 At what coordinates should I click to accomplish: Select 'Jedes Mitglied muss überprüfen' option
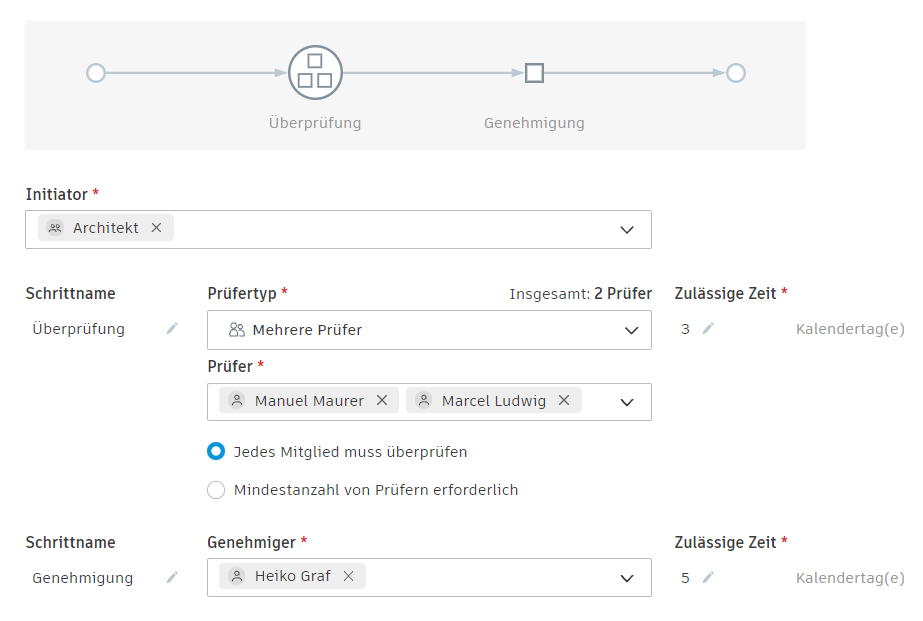pos(216,452)
